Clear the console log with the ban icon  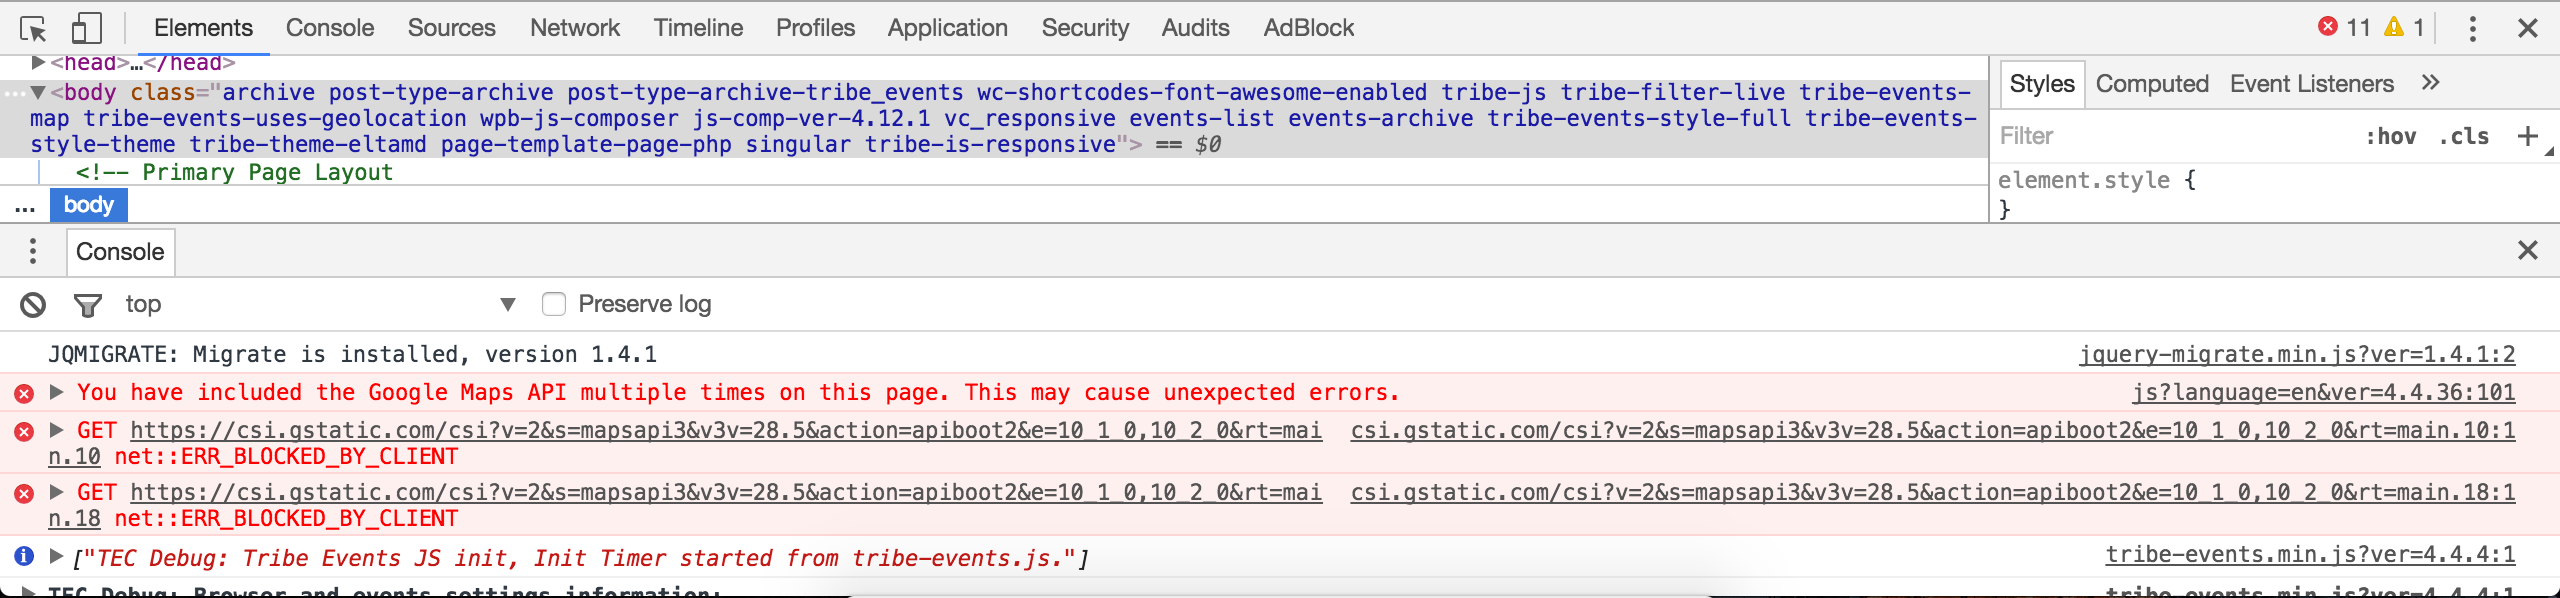[x=33, y=304]
